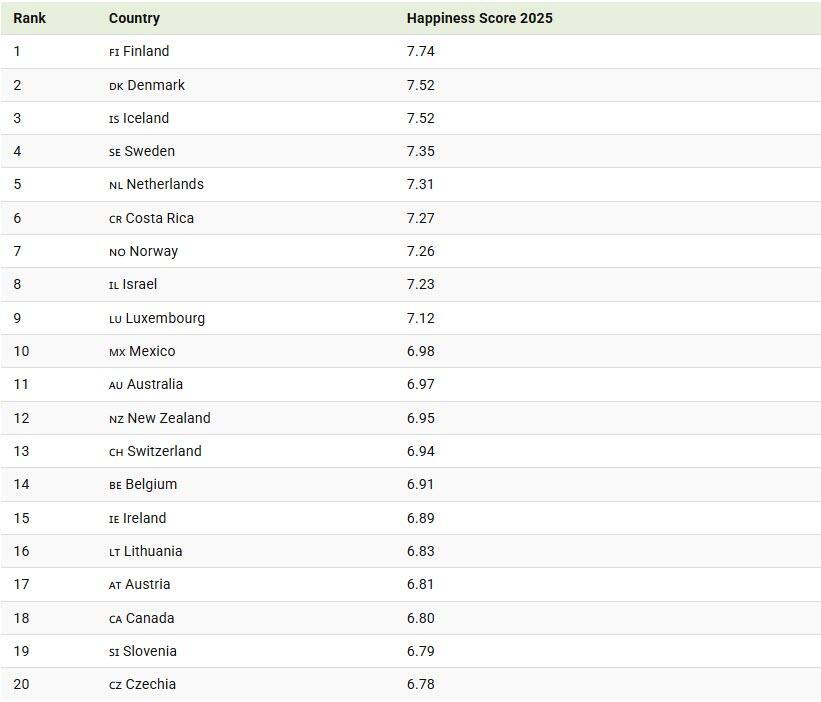Click the Slovenia country name
Image resolution: width=821 pixels, height=702 pixels.
[150, 651]
